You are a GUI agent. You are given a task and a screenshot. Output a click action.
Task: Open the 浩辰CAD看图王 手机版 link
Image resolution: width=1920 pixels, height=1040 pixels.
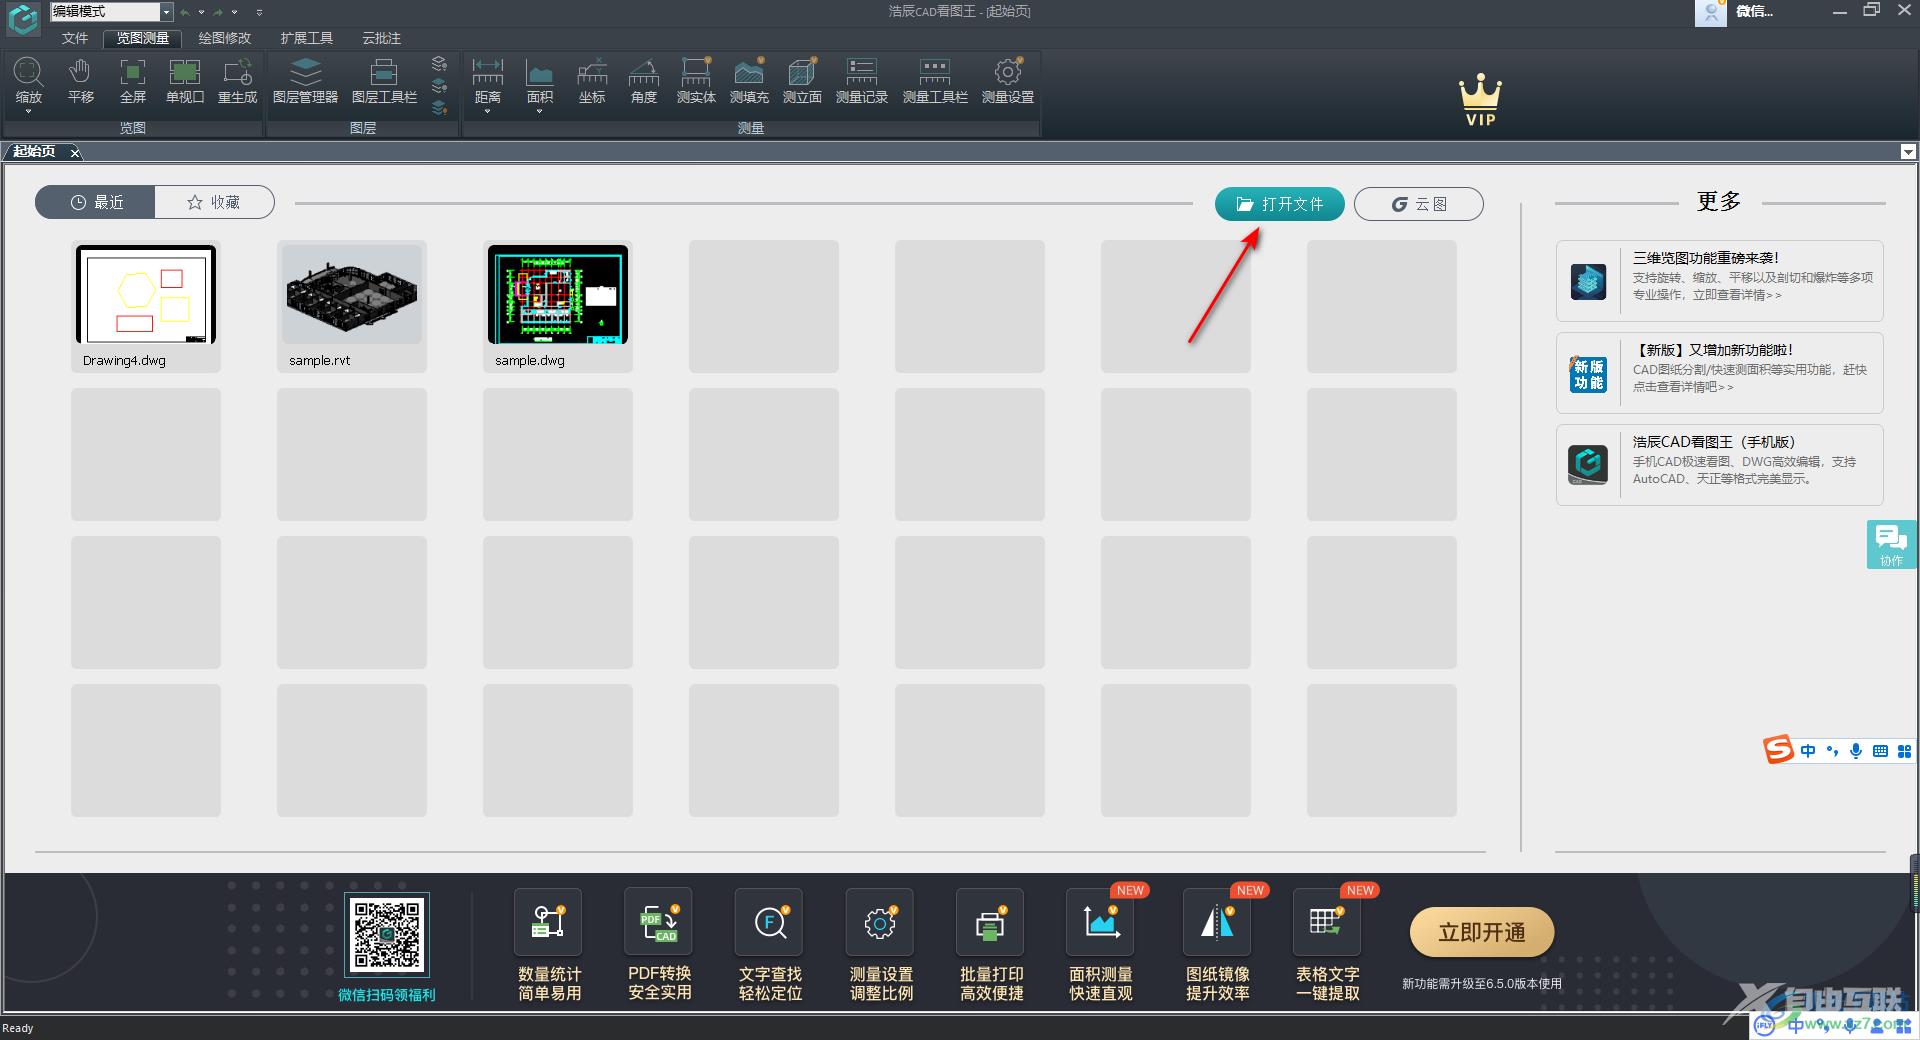click(1720, 465)
